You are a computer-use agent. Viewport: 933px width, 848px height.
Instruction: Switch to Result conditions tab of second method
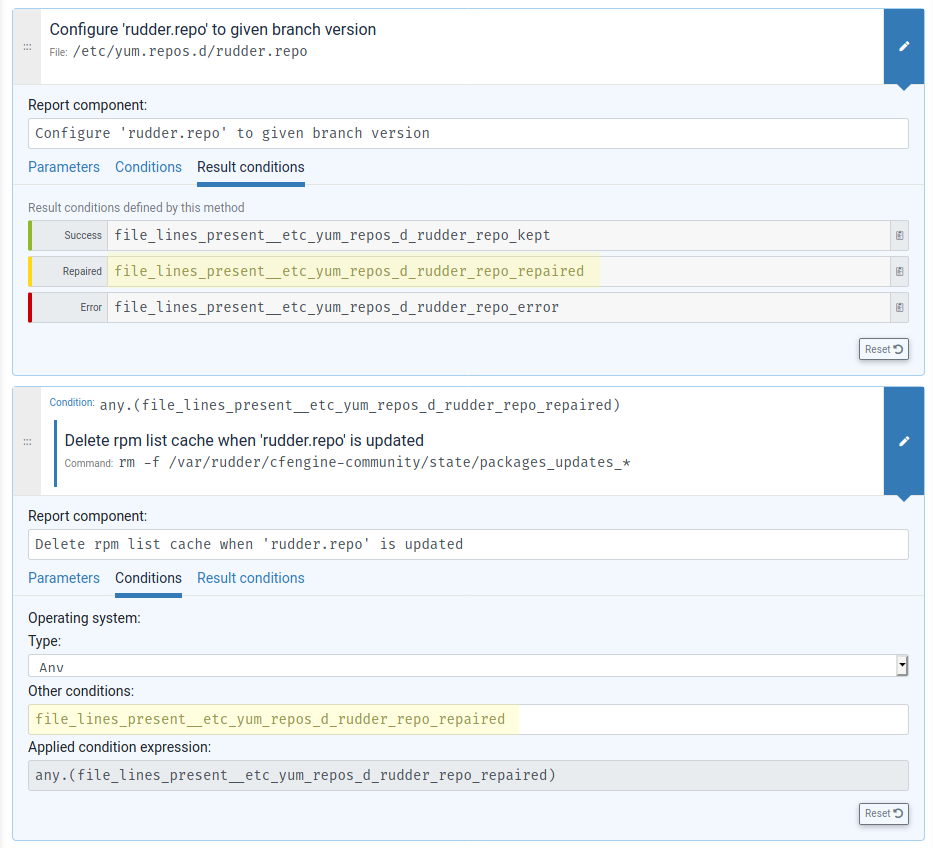[250, 578]
